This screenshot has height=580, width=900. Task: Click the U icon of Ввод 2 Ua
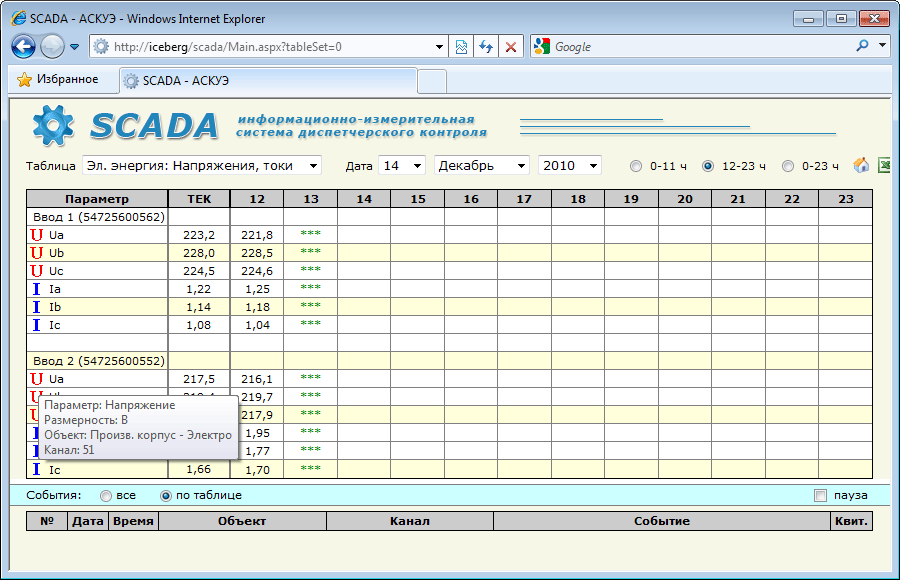[37, 379]
